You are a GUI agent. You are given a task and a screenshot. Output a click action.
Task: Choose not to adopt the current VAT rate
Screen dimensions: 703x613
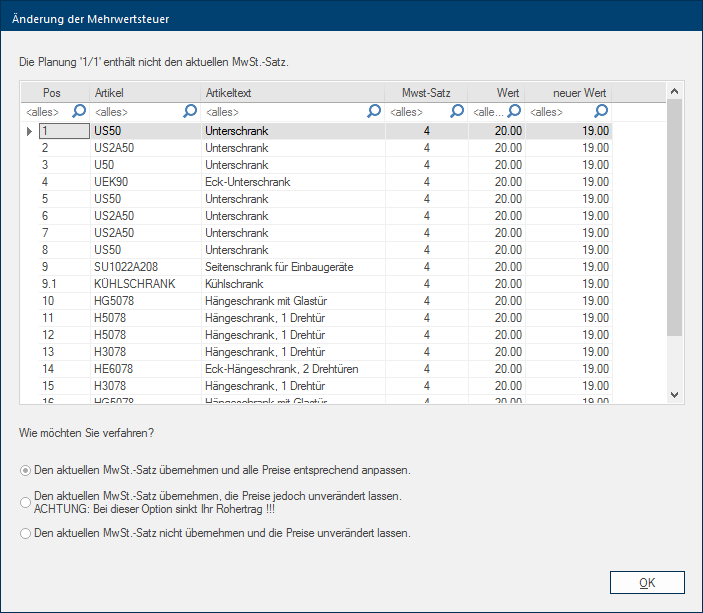click(x=26, y=533)
